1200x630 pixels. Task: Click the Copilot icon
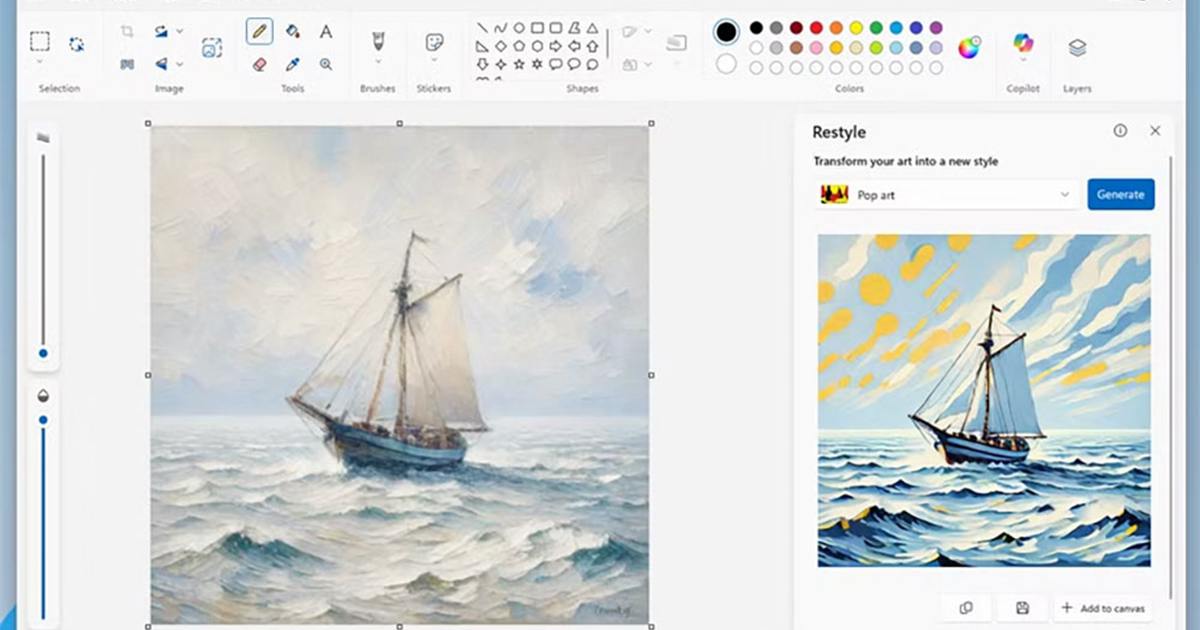point(1022,44)
